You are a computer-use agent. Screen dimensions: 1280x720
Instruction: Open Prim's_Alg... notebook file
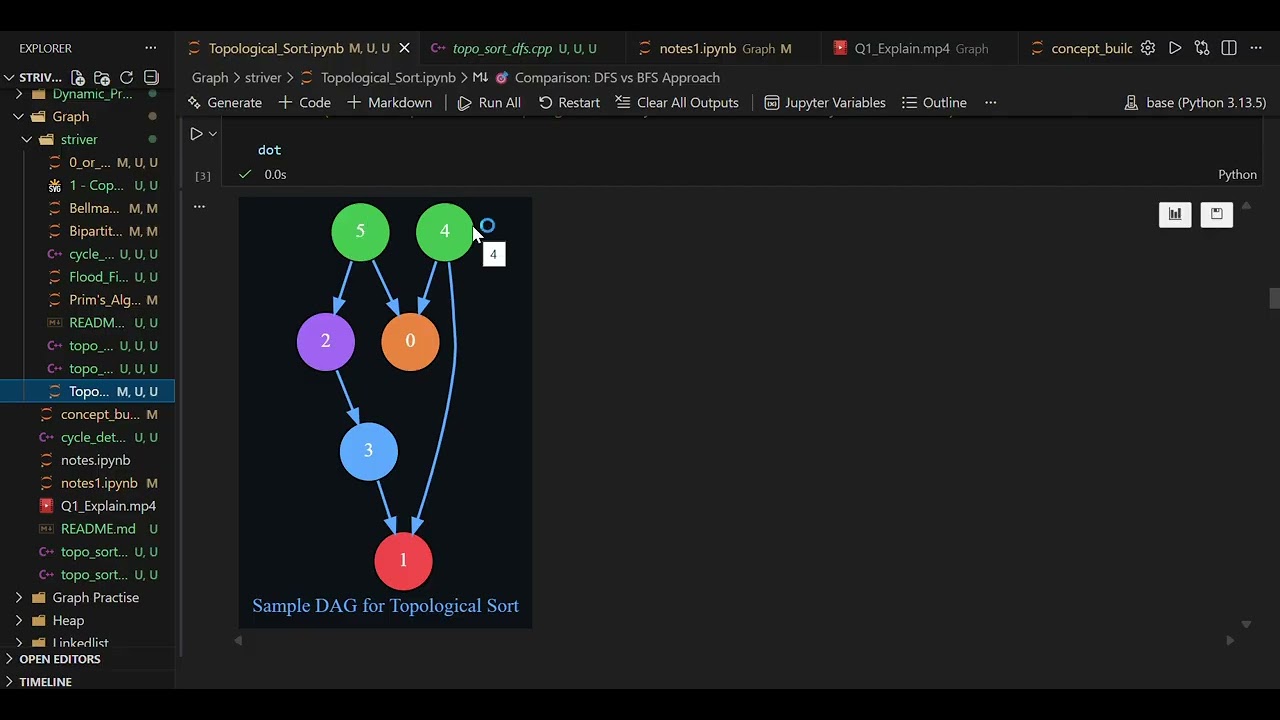point(88,300)
